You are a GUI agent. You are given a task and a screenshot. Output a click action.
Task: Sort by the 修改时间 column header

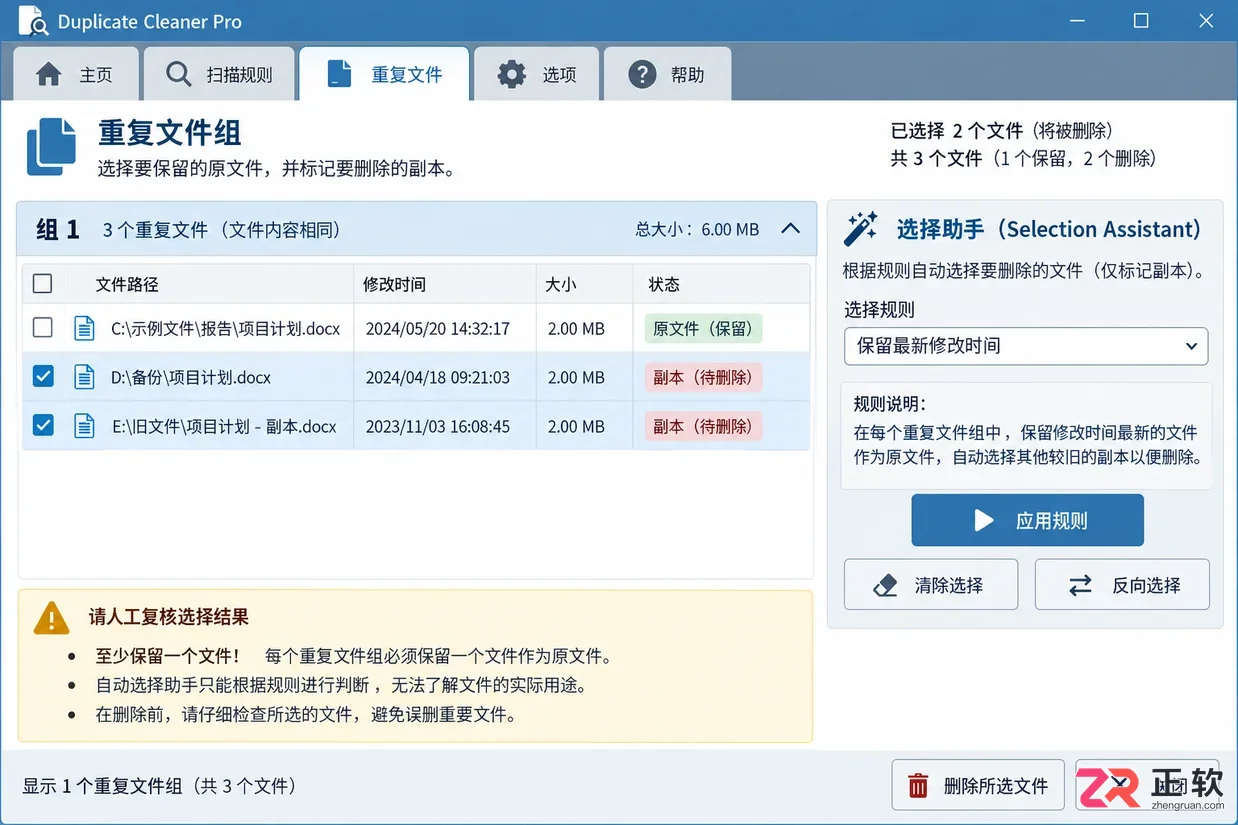click(x=394, y=284)
